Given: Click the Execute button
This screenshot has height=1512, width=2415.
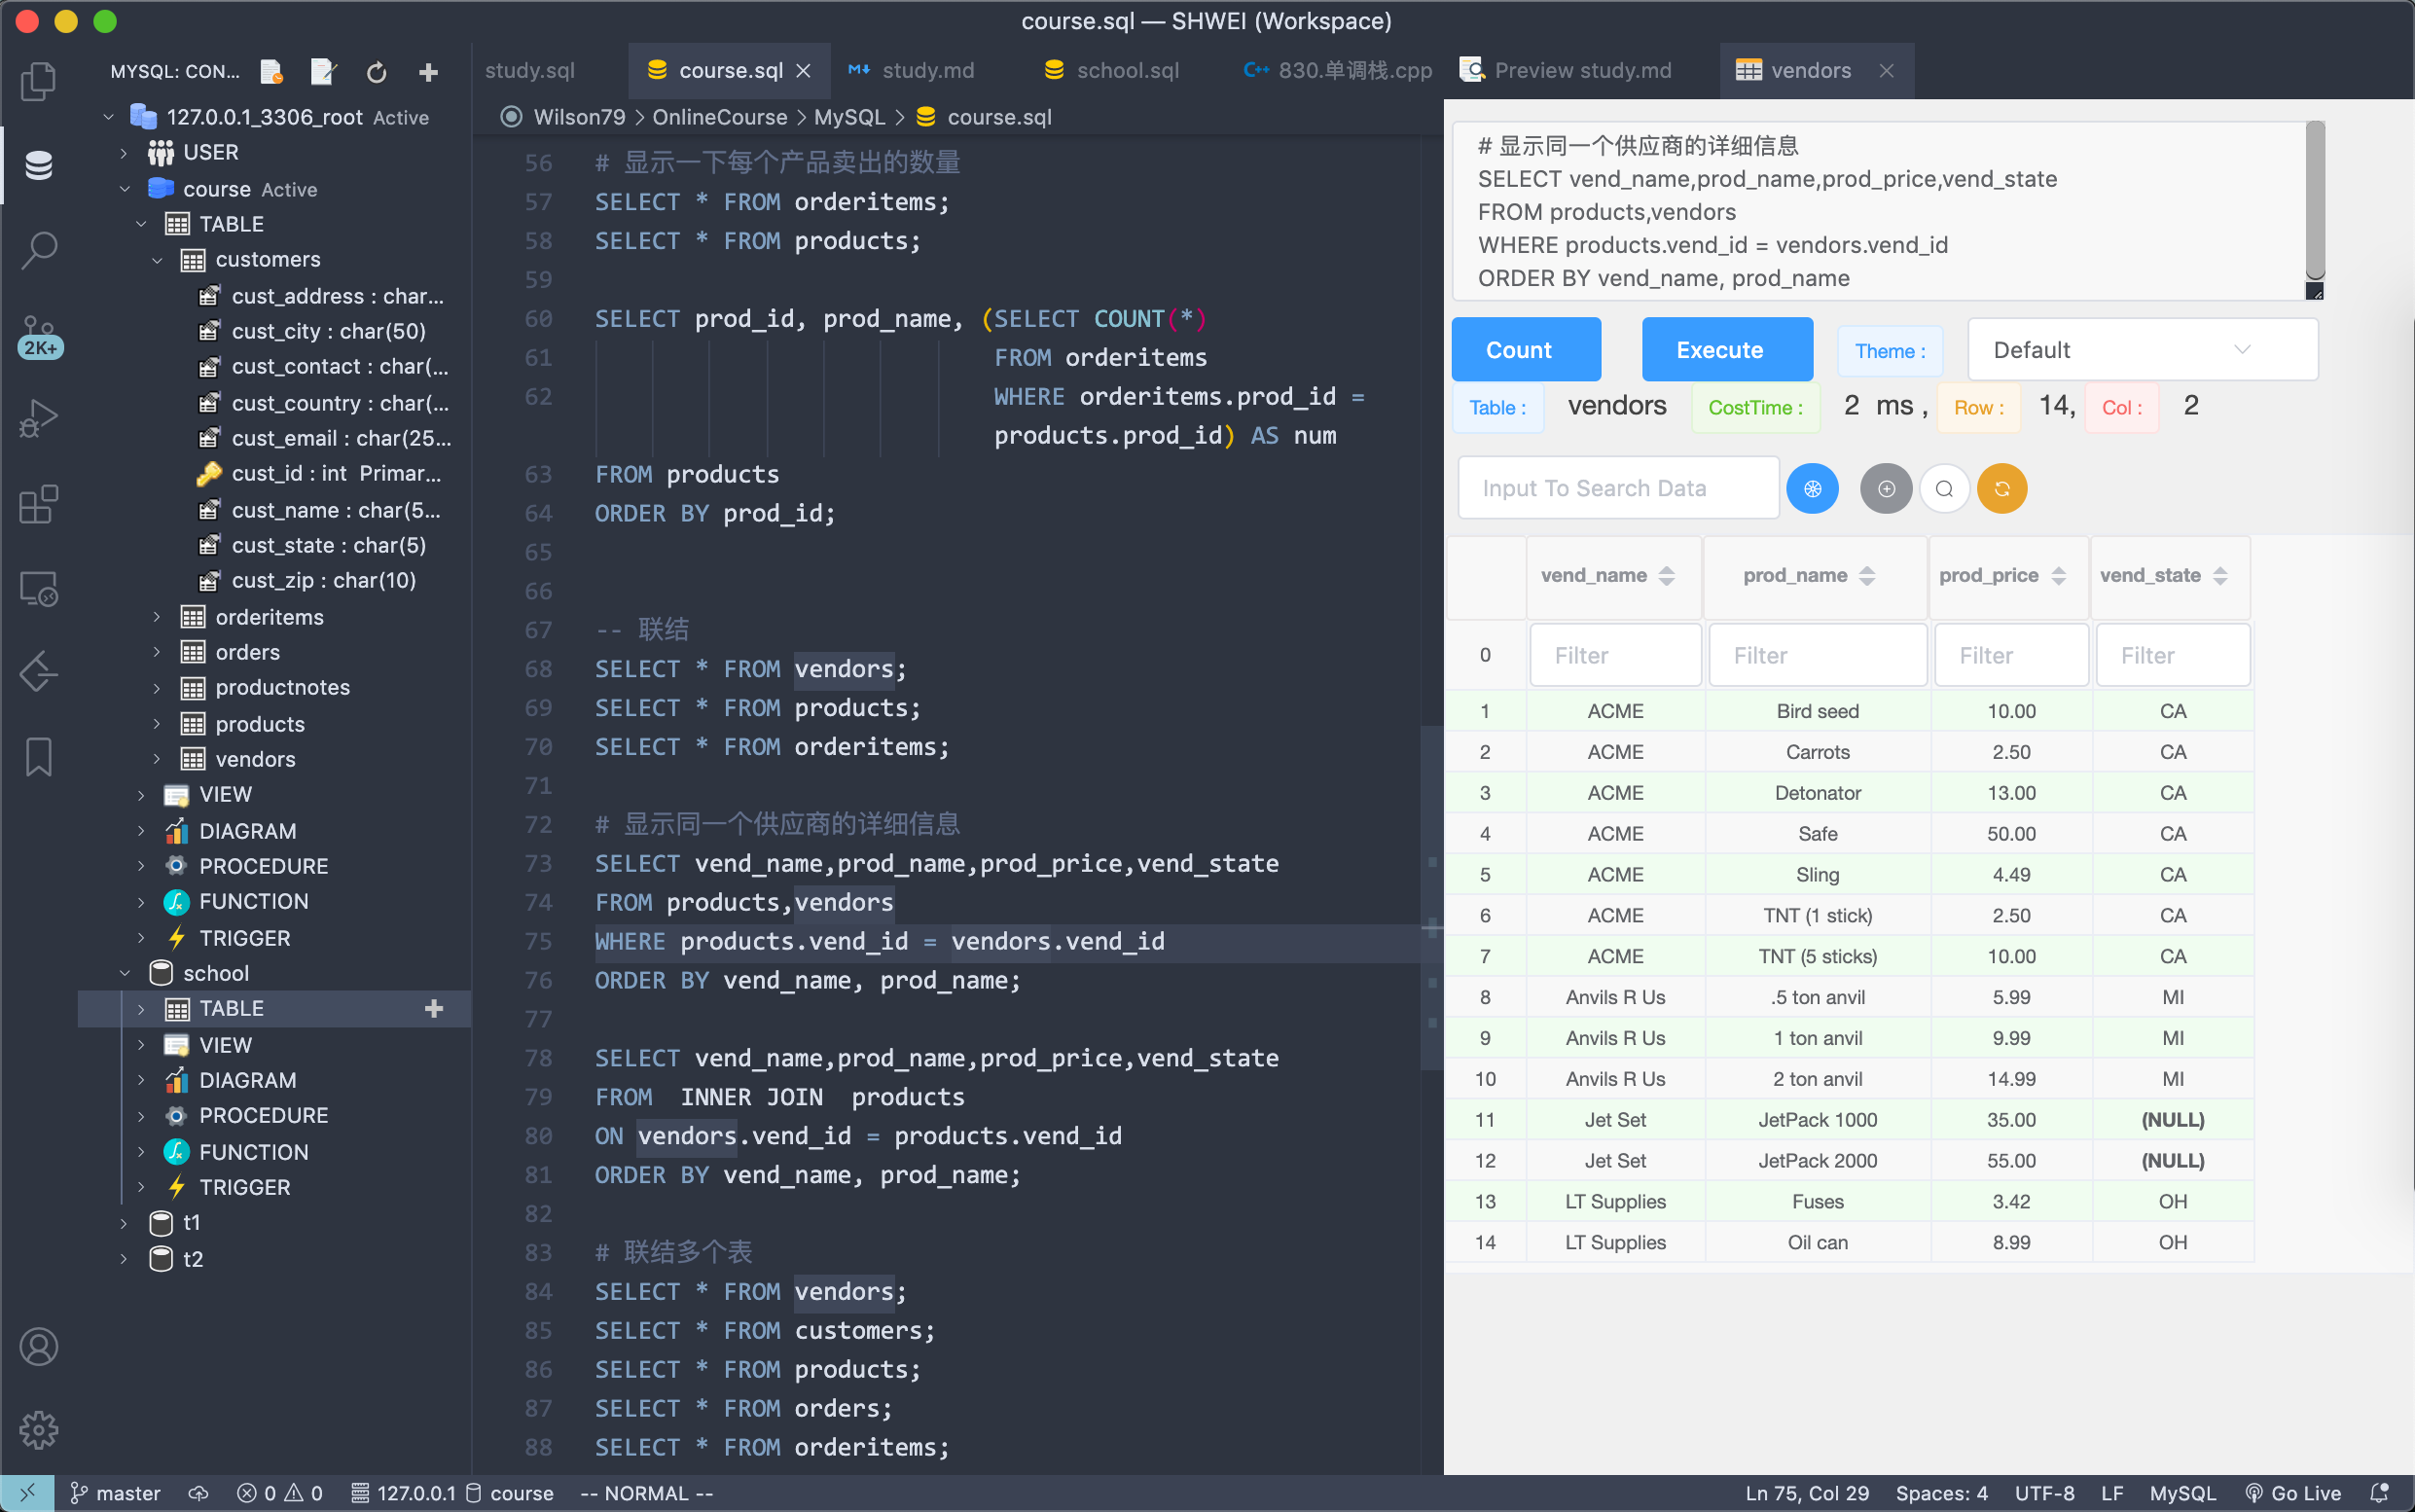Looking at the screenshot, I should 1726,350.
